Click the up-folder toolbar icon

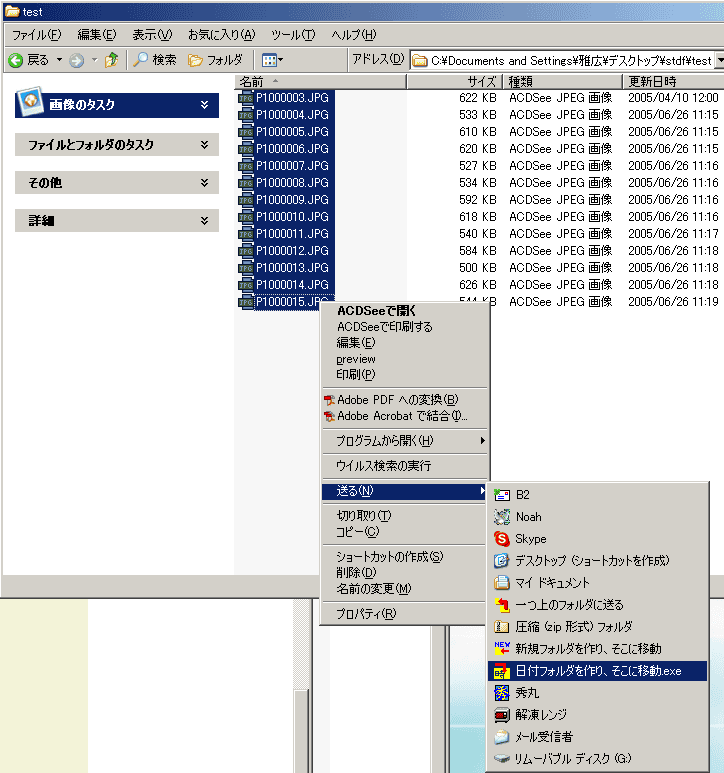coord(112,60)
